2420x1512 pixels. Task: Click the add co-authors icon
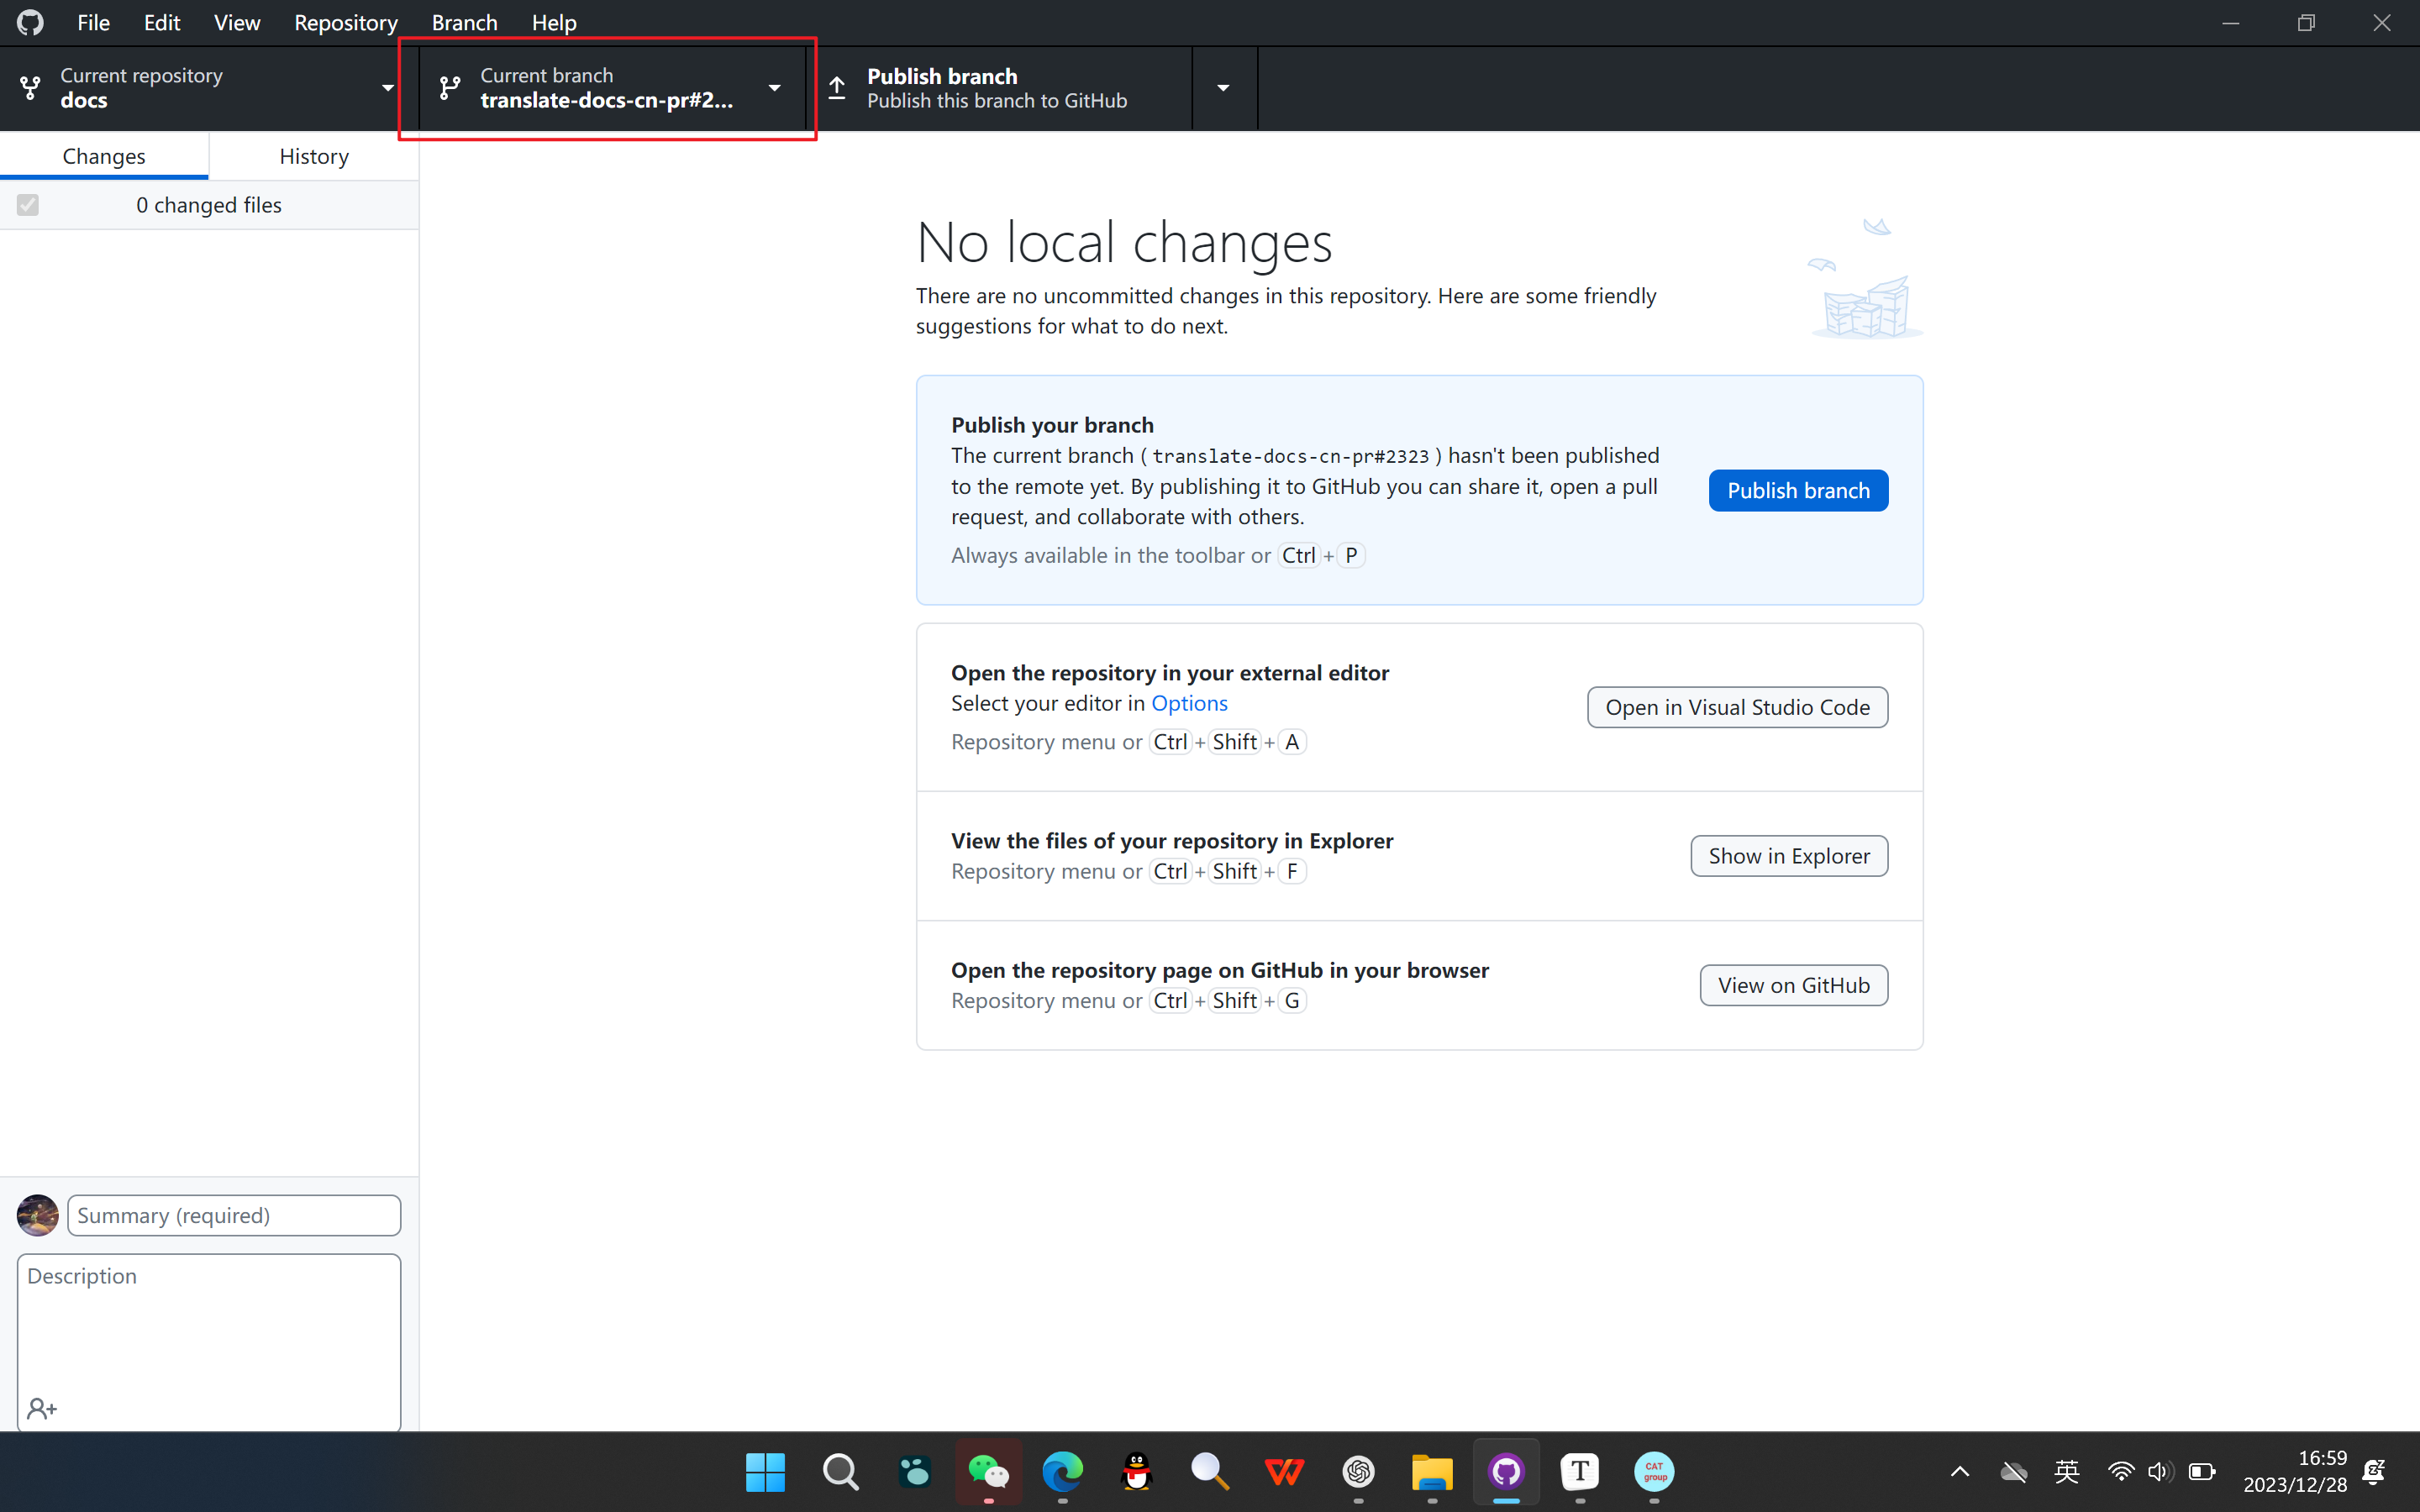click(x=42, y=1408)
